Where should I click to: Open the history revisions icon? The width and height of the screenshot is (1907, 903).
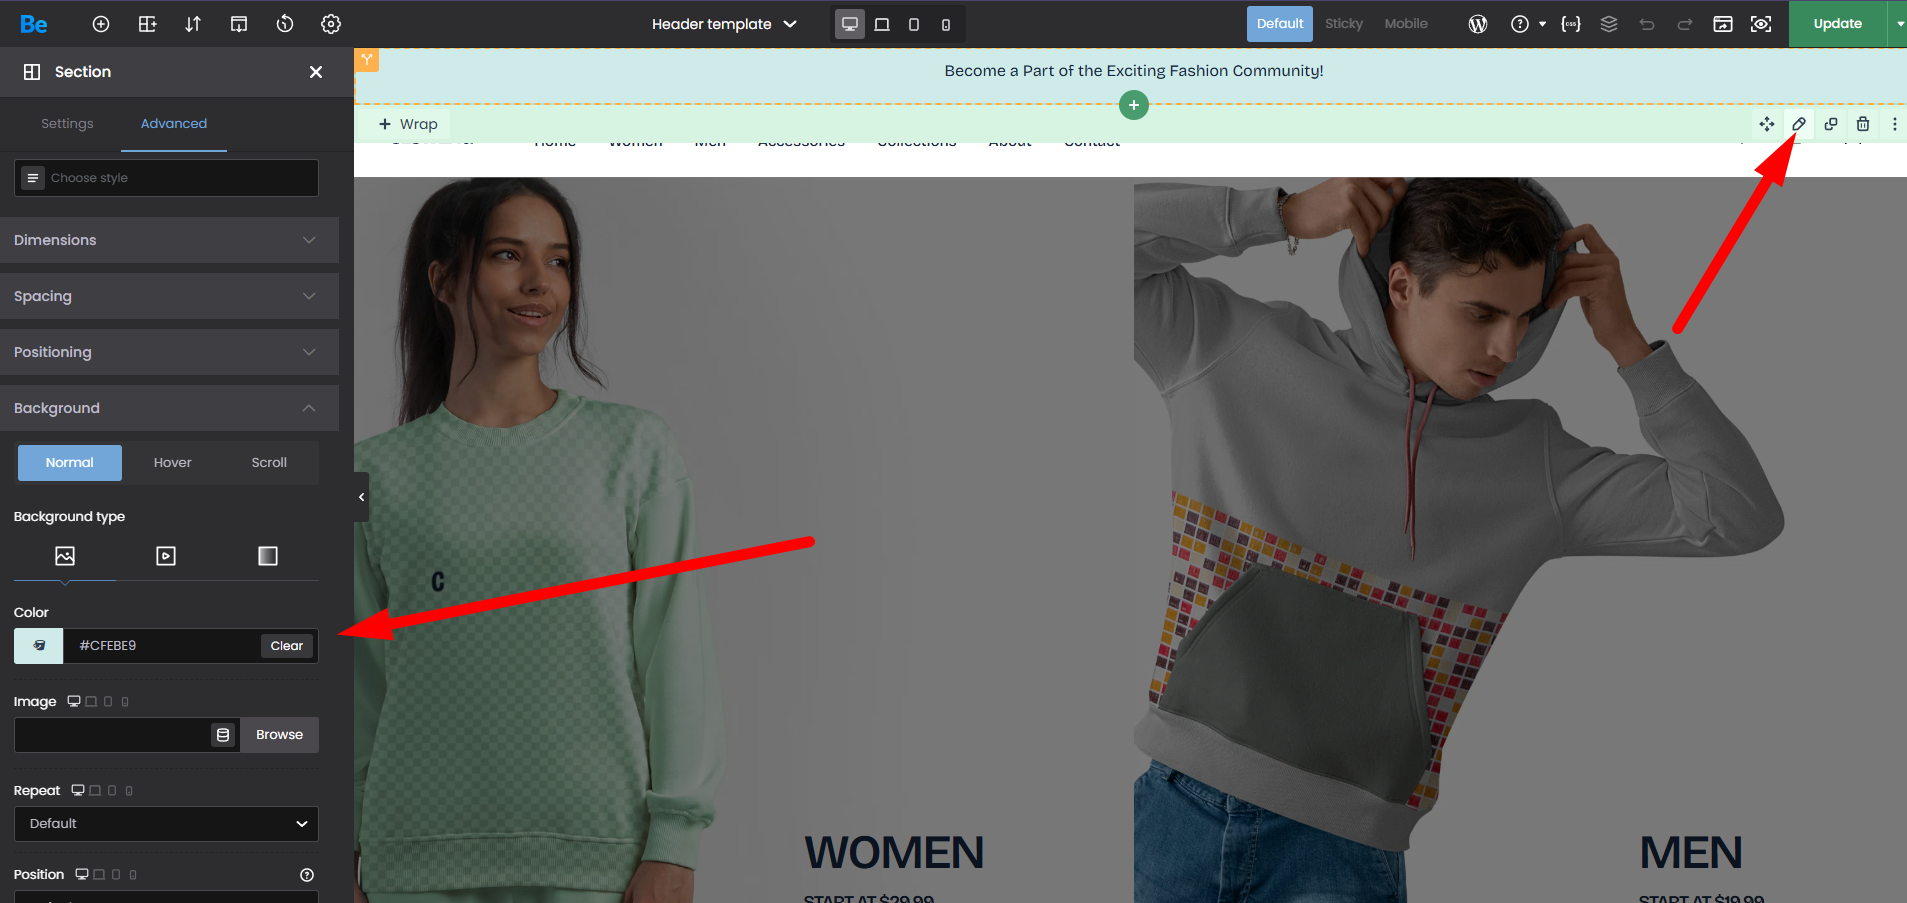285,24
